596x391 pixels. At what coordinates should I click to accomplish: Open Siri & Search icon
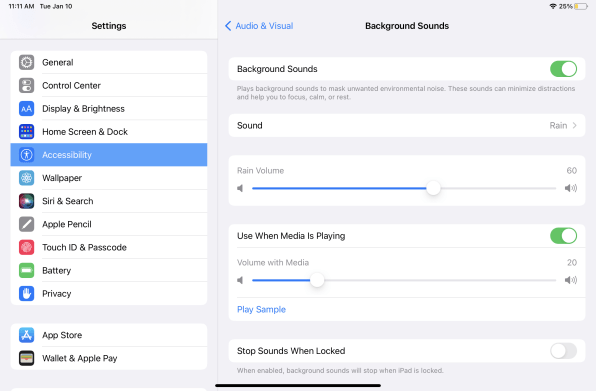(x=27, y=201)
